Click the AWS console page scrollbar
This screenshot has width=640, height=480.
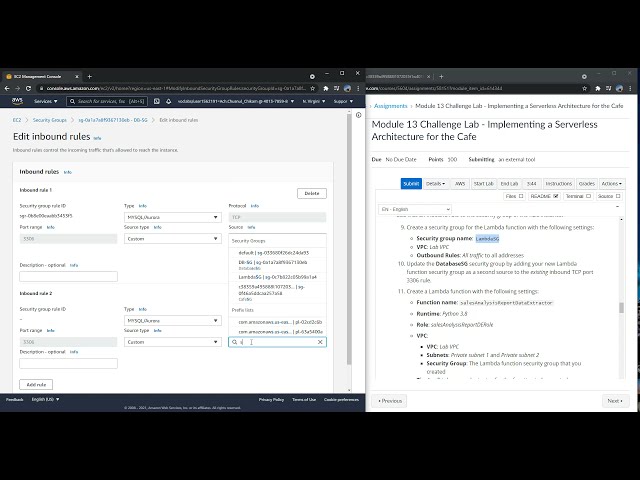349,239
